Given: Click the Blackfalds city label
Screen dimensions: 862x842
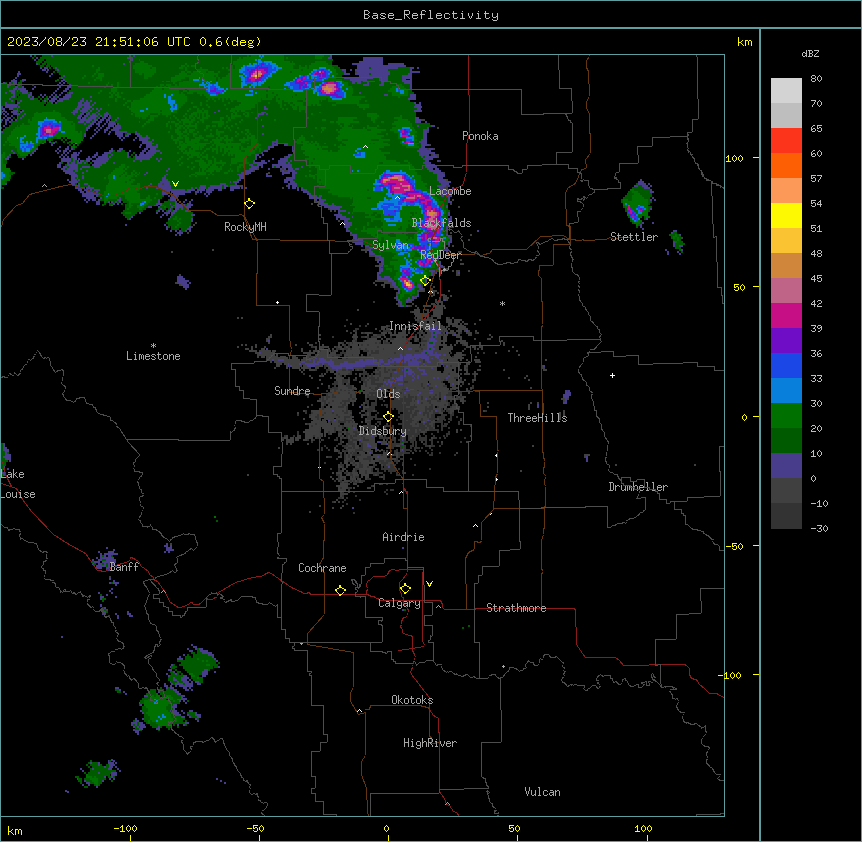Looking at the screenshot, I should (441, 223).
